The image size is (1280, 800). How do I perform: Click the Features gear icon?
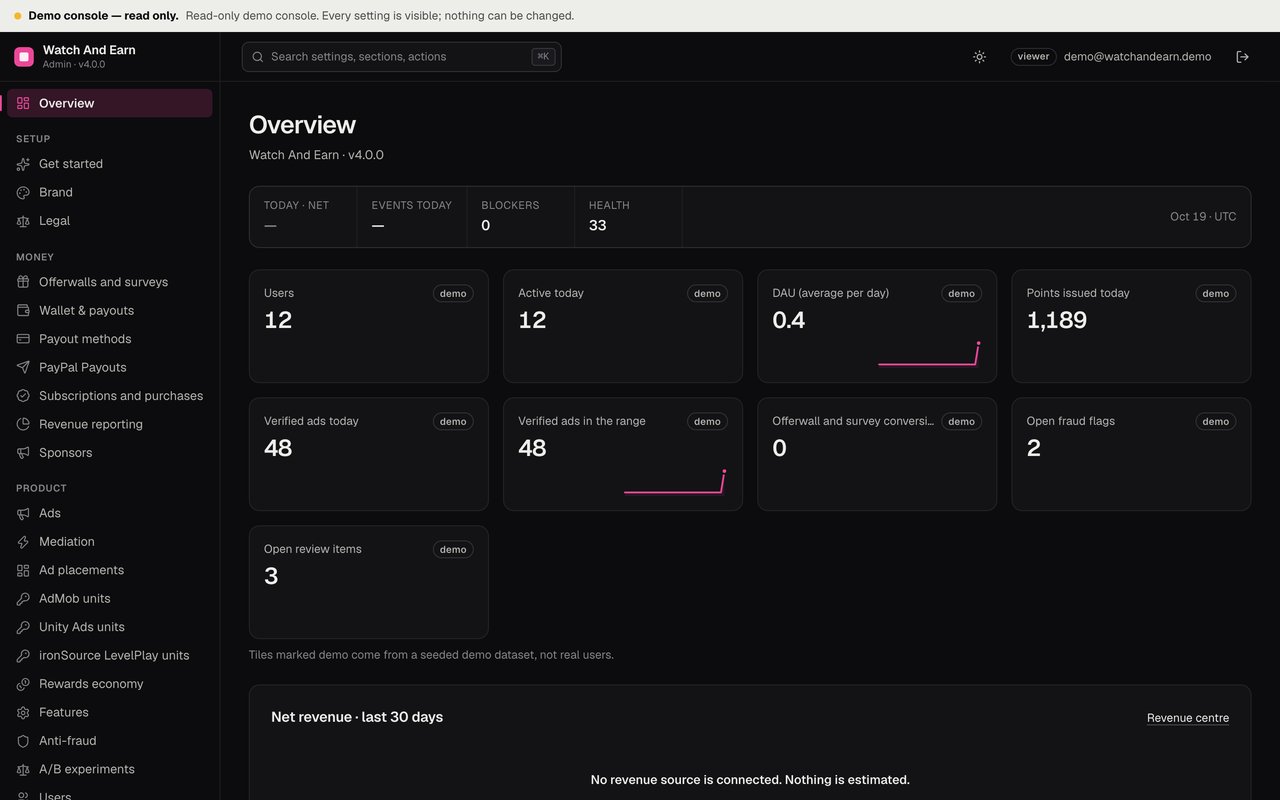click(23, 713)
